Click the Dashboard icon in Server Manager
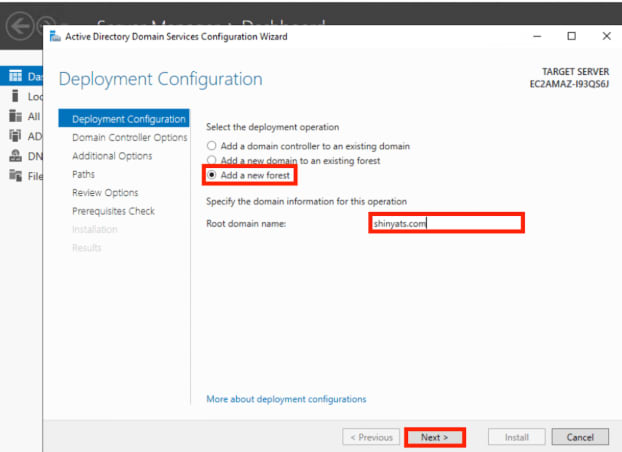The height and width of the screenshot is (452, 622). point(15,75)
